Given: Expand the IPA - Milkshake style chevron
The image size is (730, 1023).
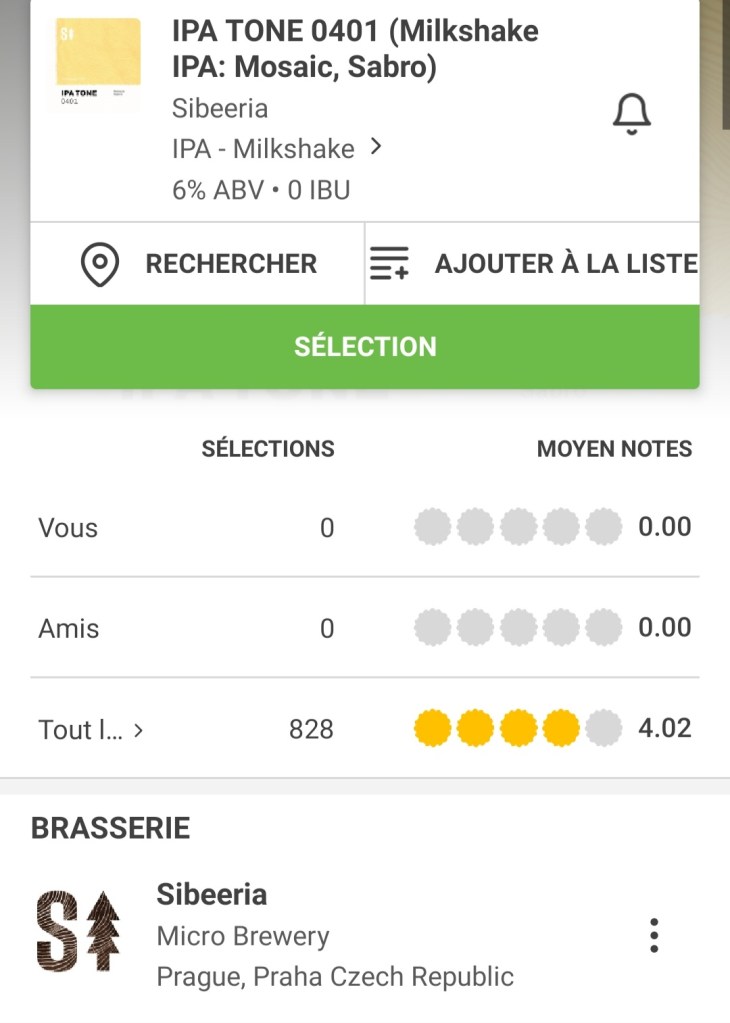Looking at the screenshot, I should pyautogui.click(x=376, y=147).
